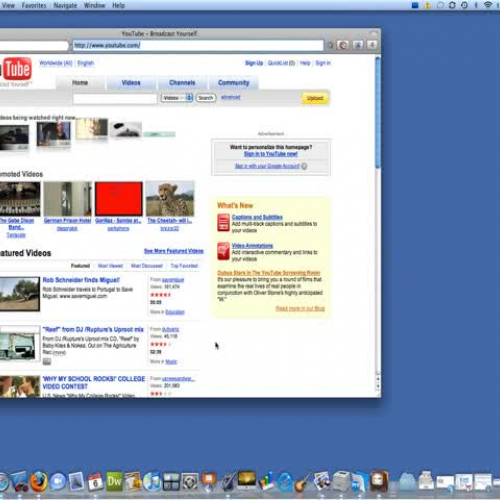The width and height of the screenshot is (500, 500).
Task: Click The Cheetah promoted video thumbnail
Action: coord(170,199)
